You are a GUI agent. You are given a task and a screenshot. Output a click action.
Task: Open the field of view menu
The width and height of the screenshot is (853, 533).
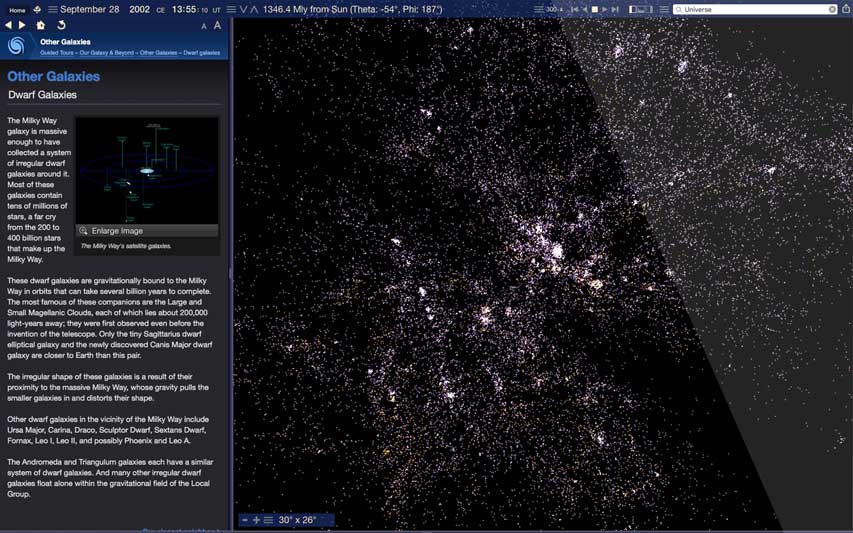(268, 520)
